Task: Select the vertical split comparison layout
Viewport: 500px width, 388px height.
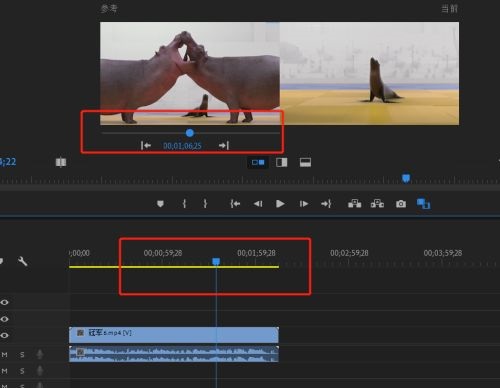Action: coord(282,162)
